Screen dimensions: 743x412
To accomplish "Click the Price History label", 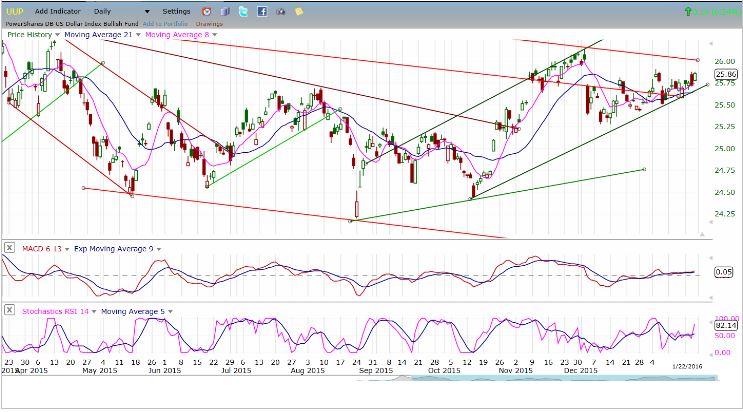I will [29, 35].
